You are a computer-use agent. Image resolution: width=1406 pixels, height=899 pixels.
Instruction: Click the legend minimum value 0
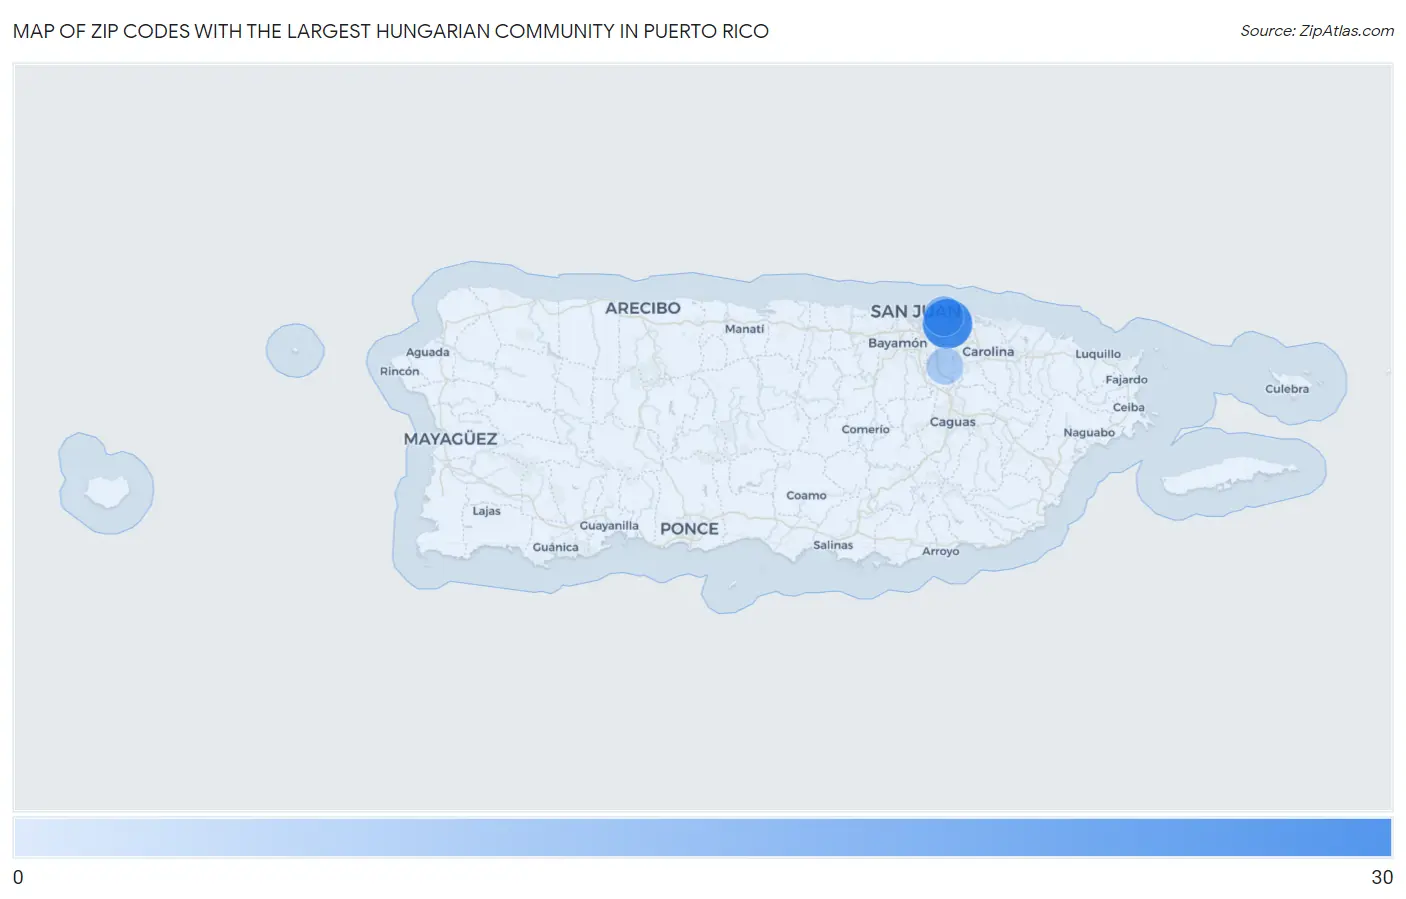coord(18,878)
